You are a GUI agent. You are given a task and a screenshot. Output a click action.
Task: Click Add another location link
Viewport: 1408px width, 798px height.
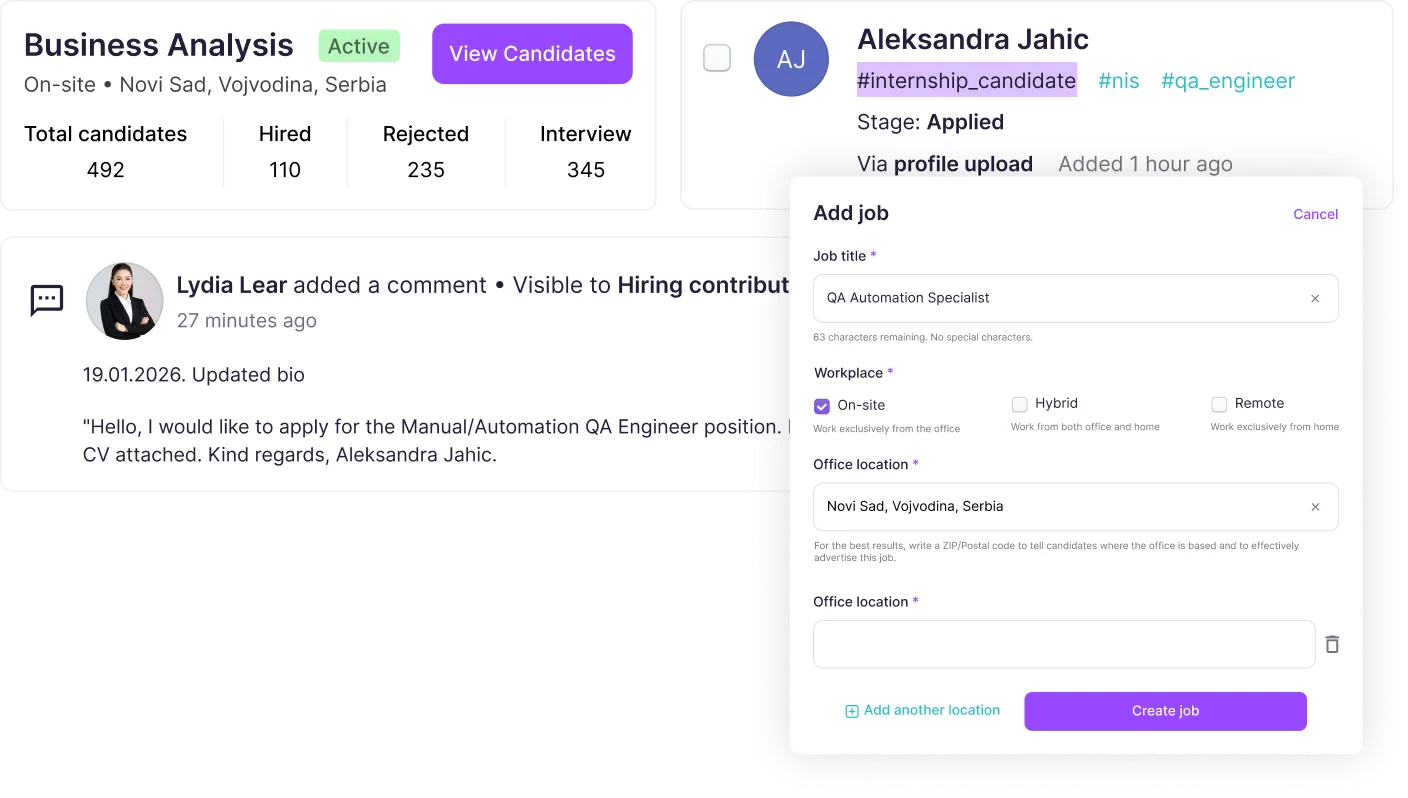tap(932, 710)
